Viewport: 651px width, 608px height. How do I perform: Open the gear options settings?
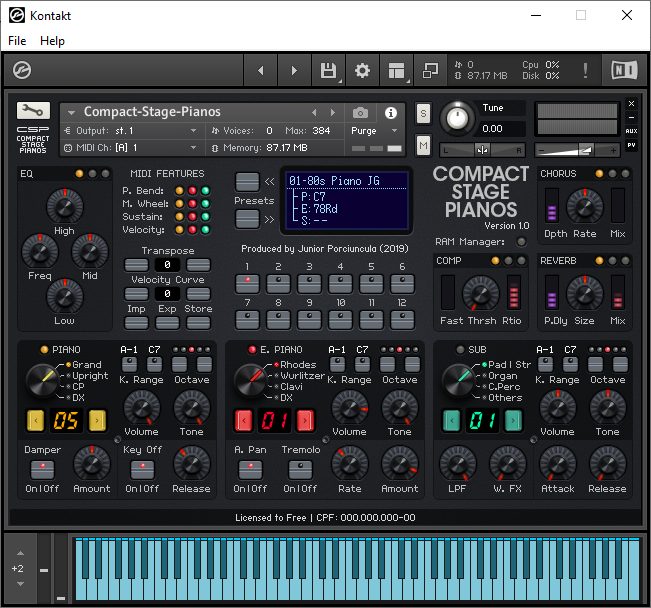pyautogui.click(x=362, y=71)
